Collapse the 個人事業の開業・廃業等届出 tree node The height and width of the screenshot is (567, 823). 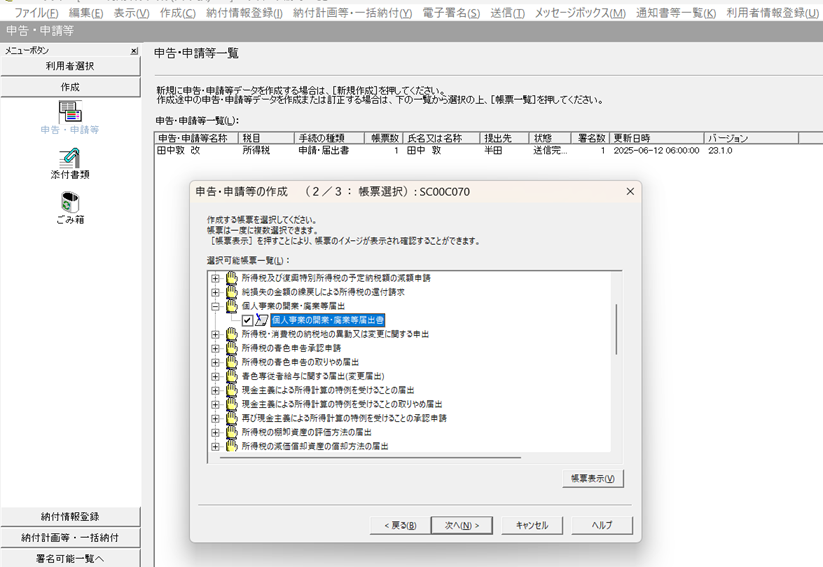click(x=215, y=306)
